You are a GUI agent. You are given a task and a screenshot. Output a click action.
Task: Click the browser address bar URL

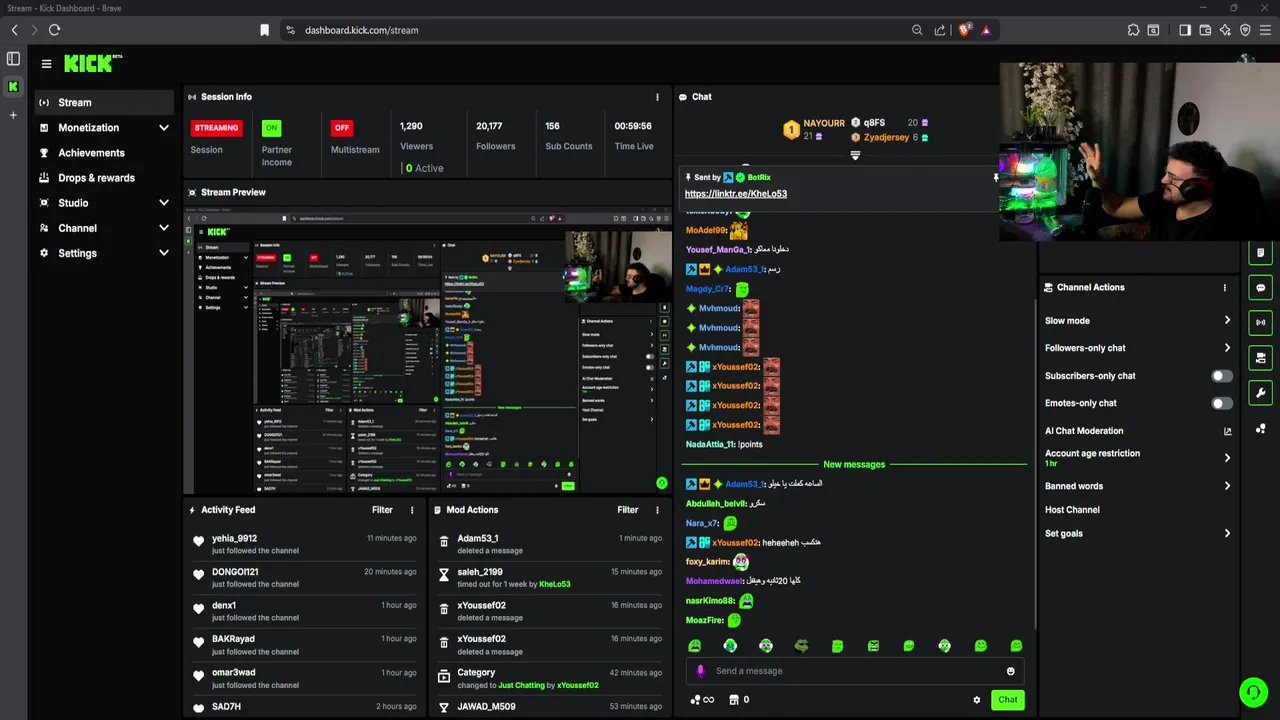tap(362, 30)
